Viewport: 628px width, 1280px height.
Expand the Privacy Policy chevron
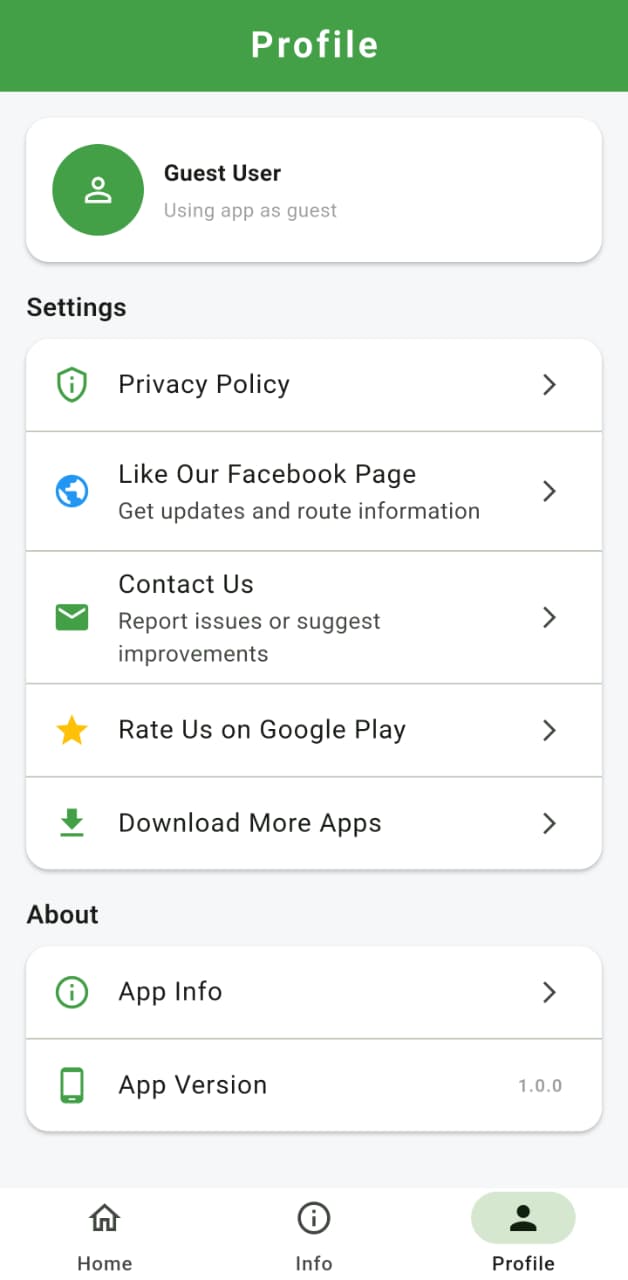(x=549, y=384)
